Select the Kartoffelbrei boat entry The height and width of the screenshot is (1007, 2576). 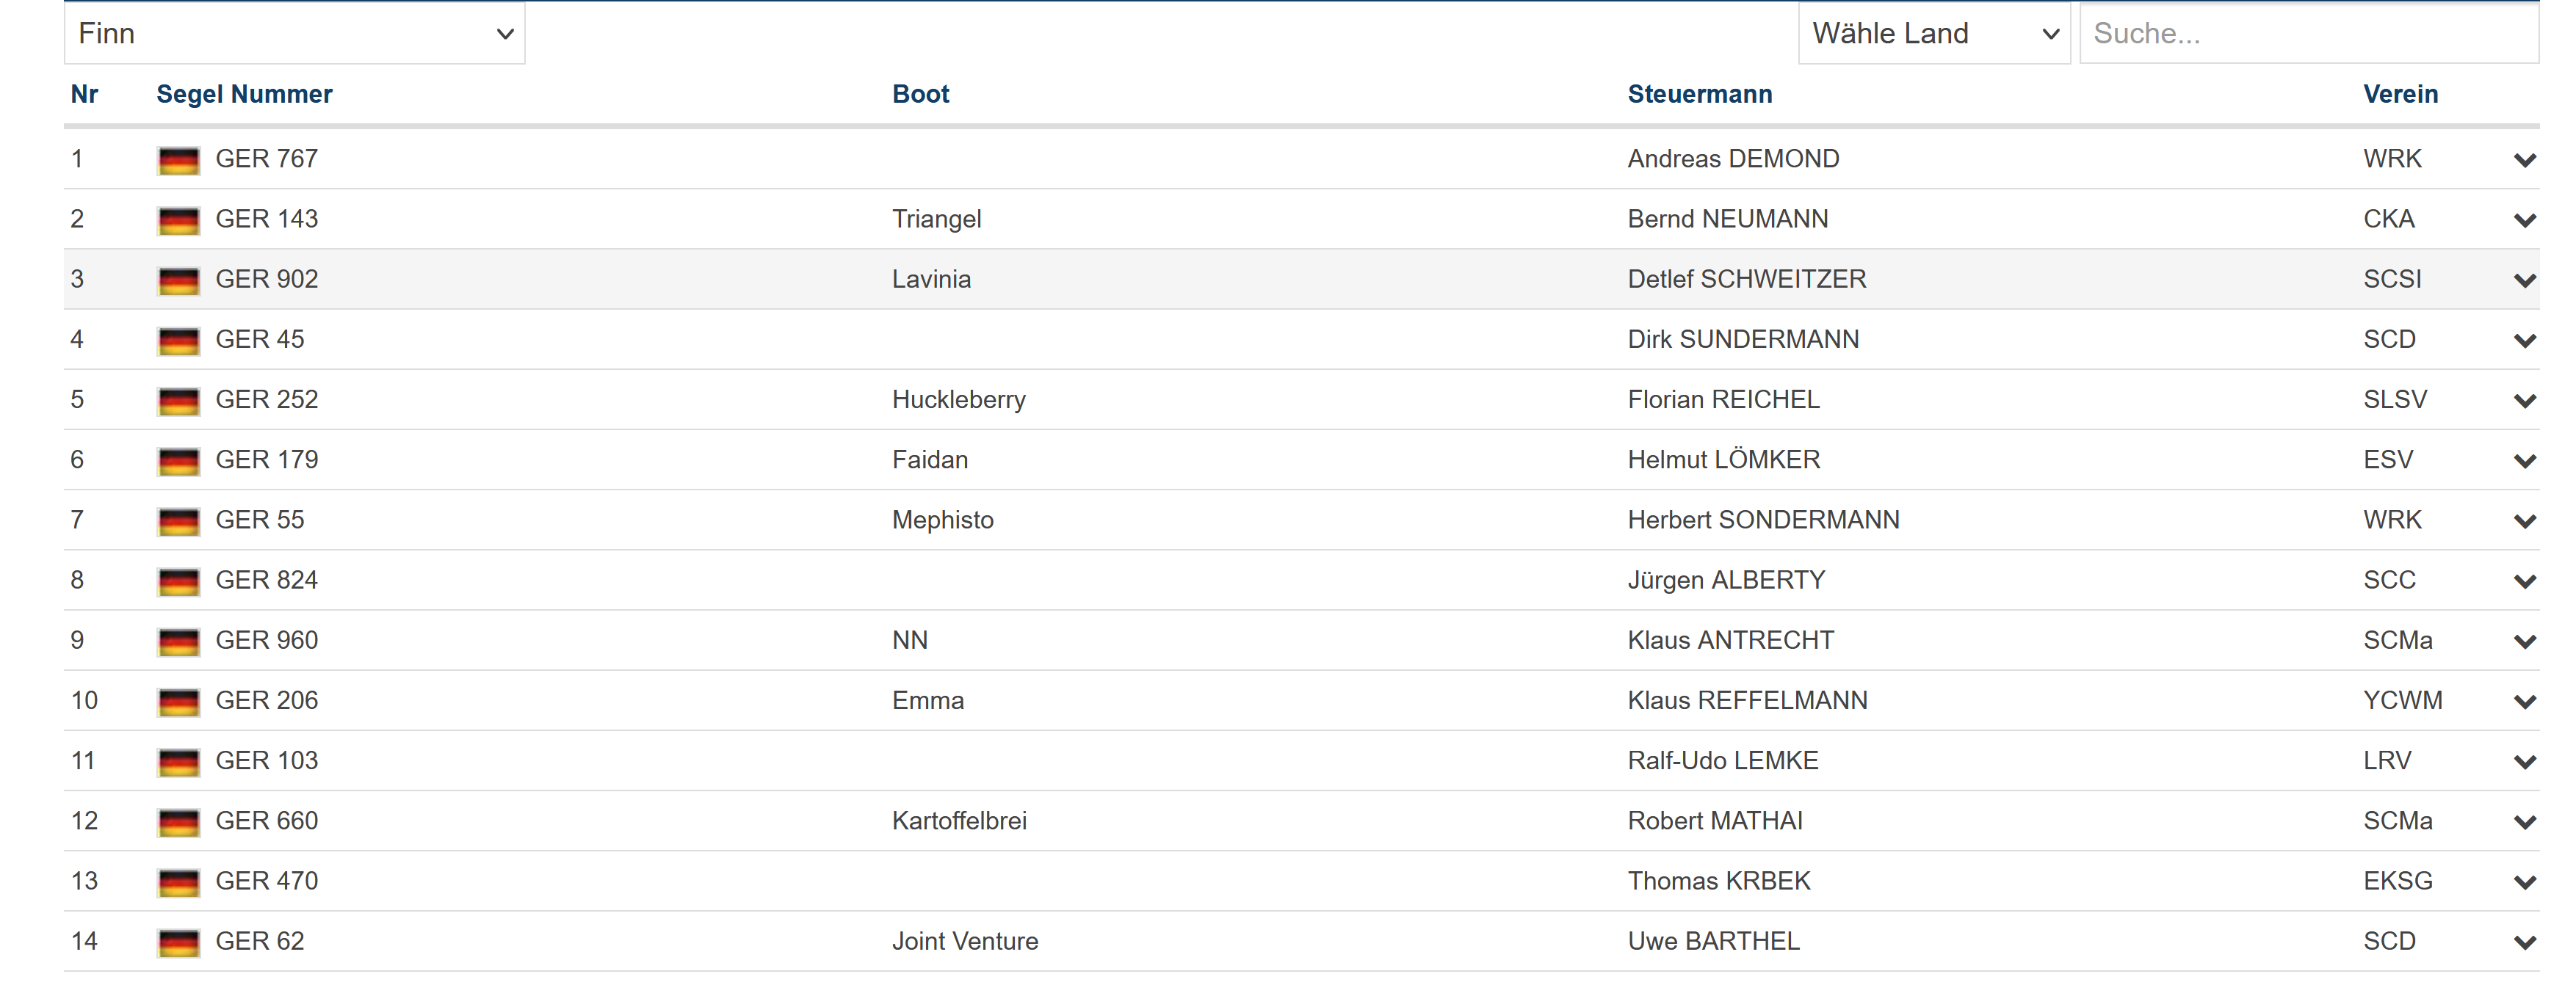point(958,821)
